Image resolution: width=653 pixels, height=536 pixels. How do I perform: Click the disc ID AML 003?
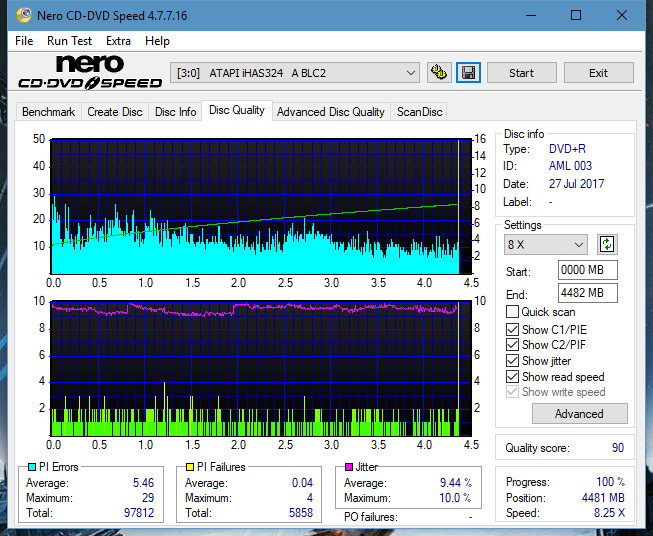click(x=570, y=166)
